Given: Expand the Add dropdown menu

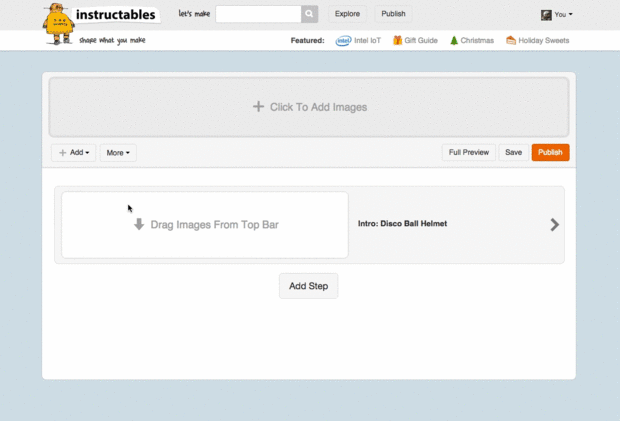Looking at the screenshot, I should coord(74,153).
